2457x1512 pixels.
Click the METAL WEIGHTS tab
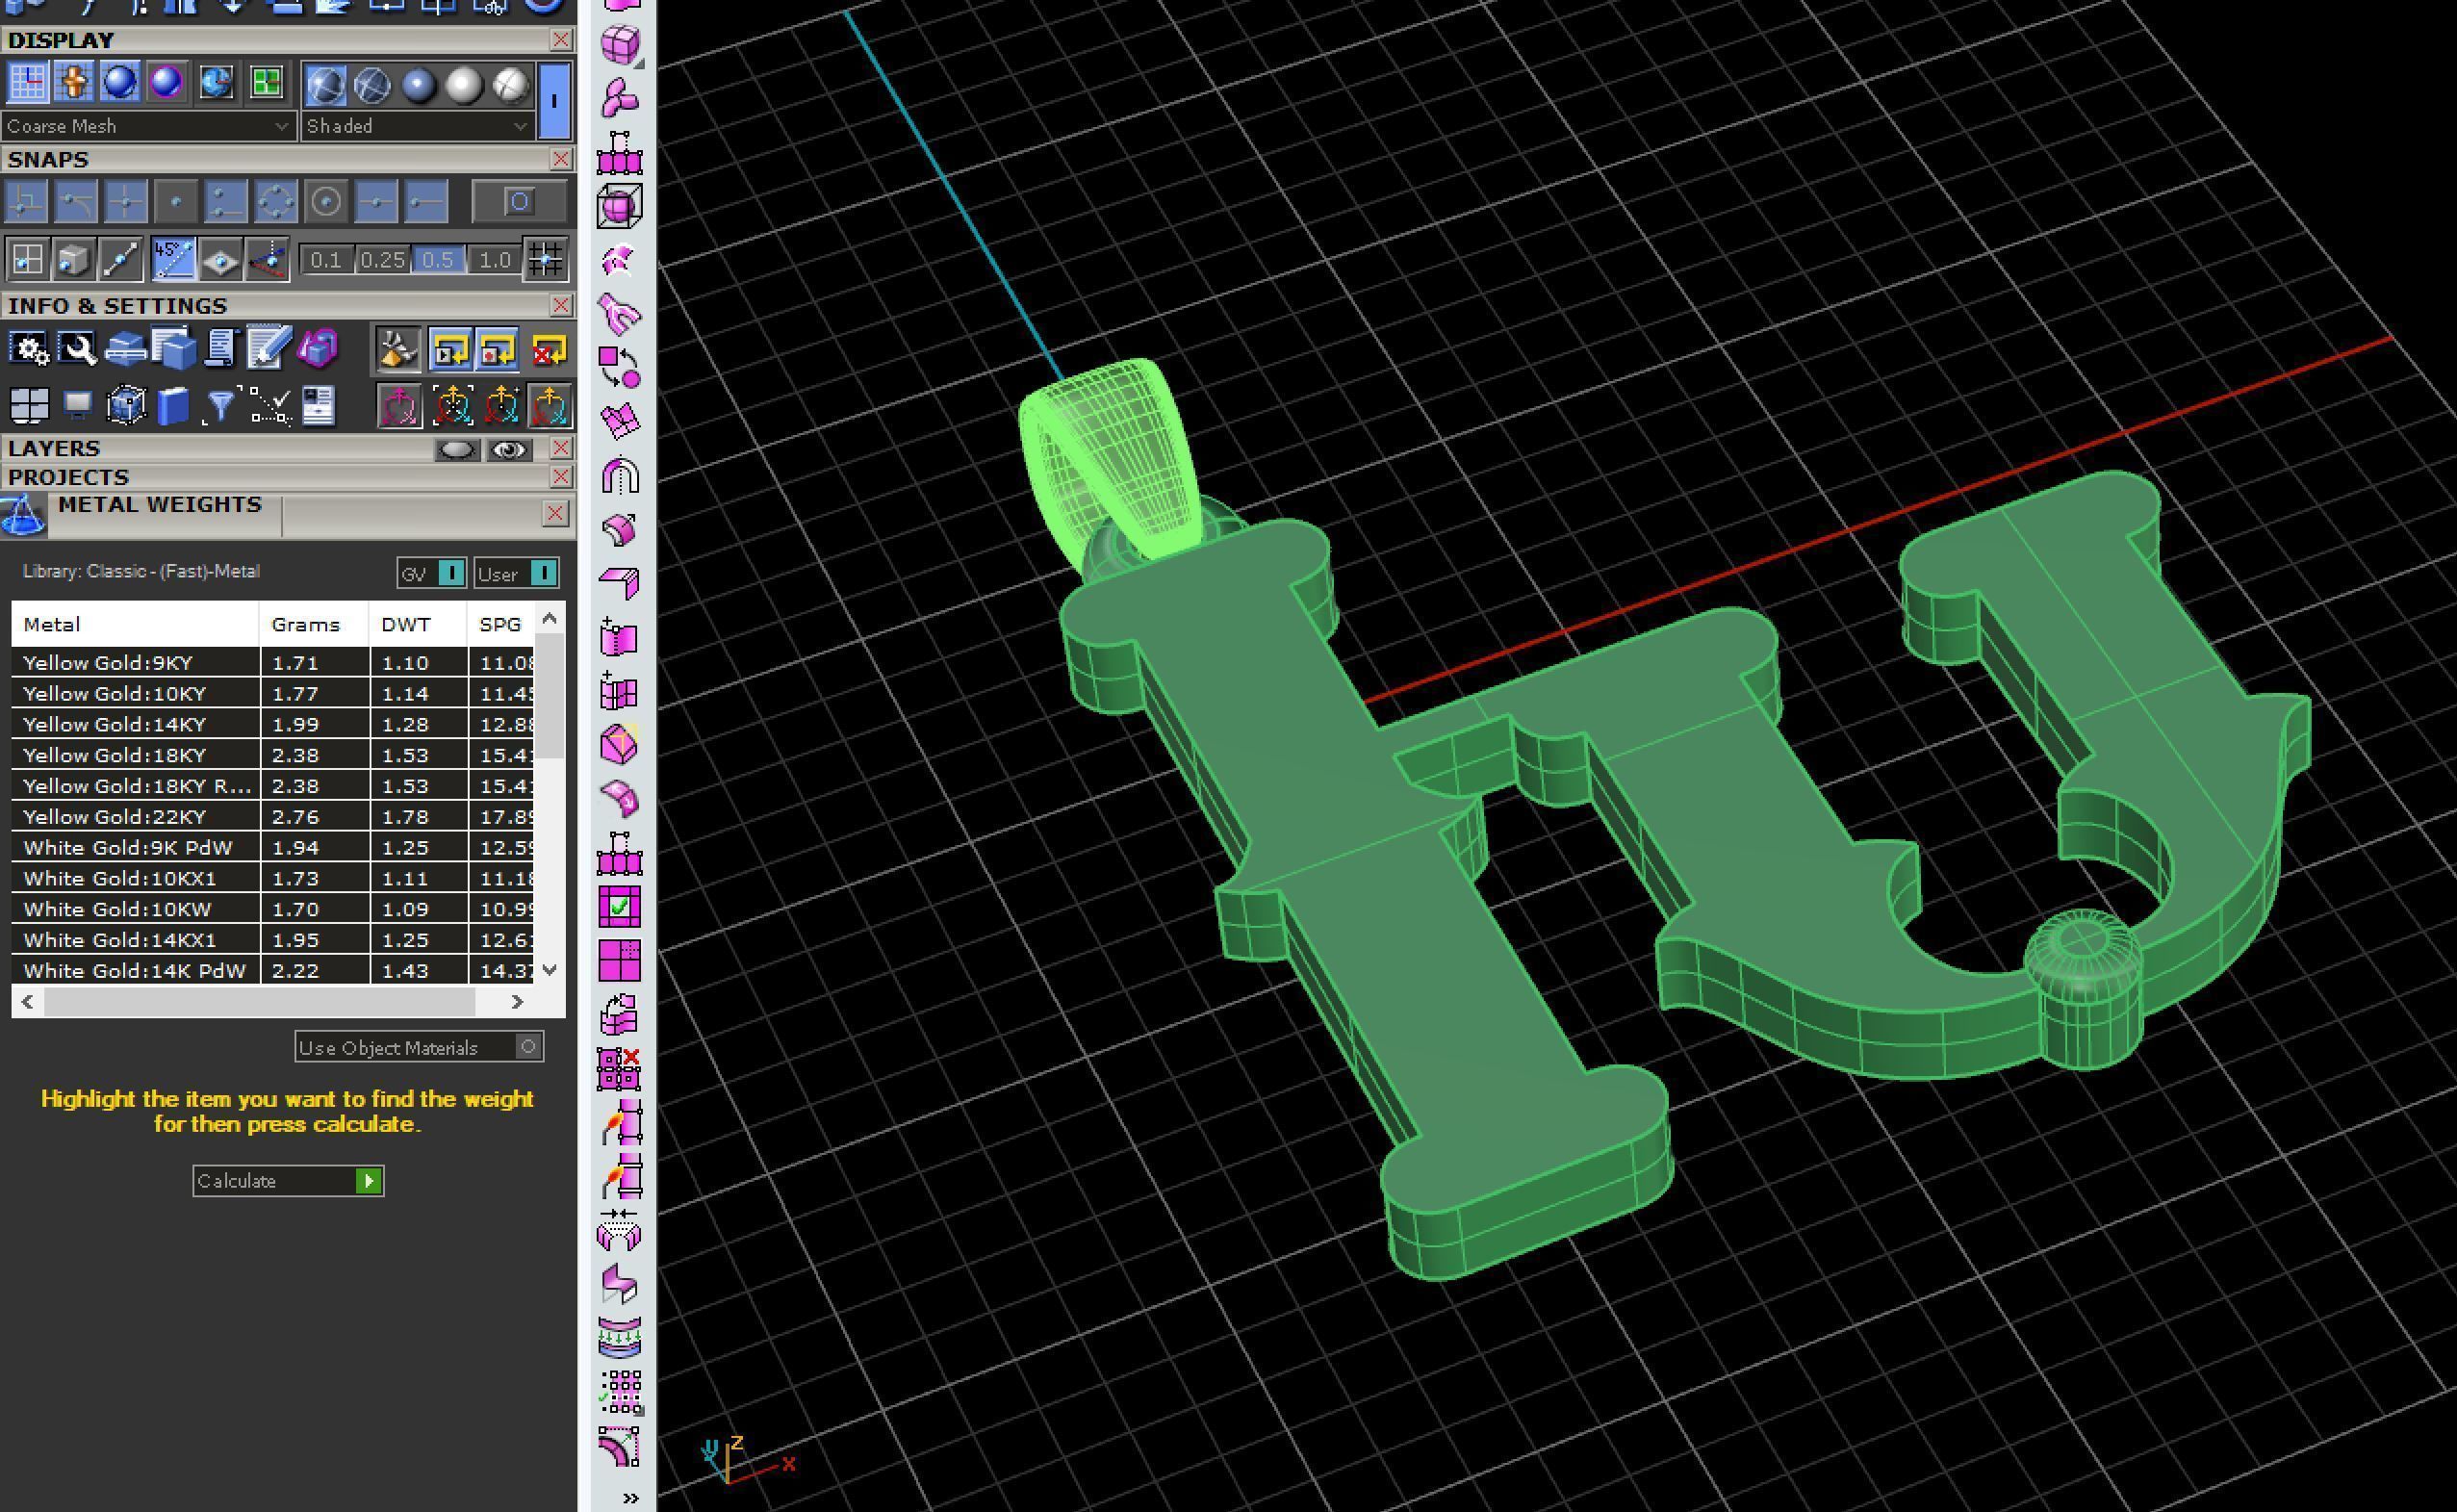(160, 505)
